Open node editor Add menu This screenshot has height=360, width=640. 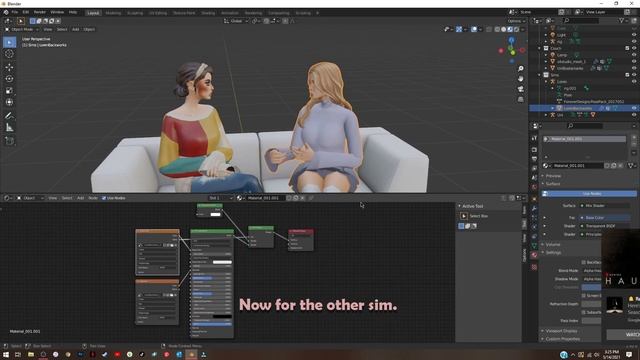80,198
